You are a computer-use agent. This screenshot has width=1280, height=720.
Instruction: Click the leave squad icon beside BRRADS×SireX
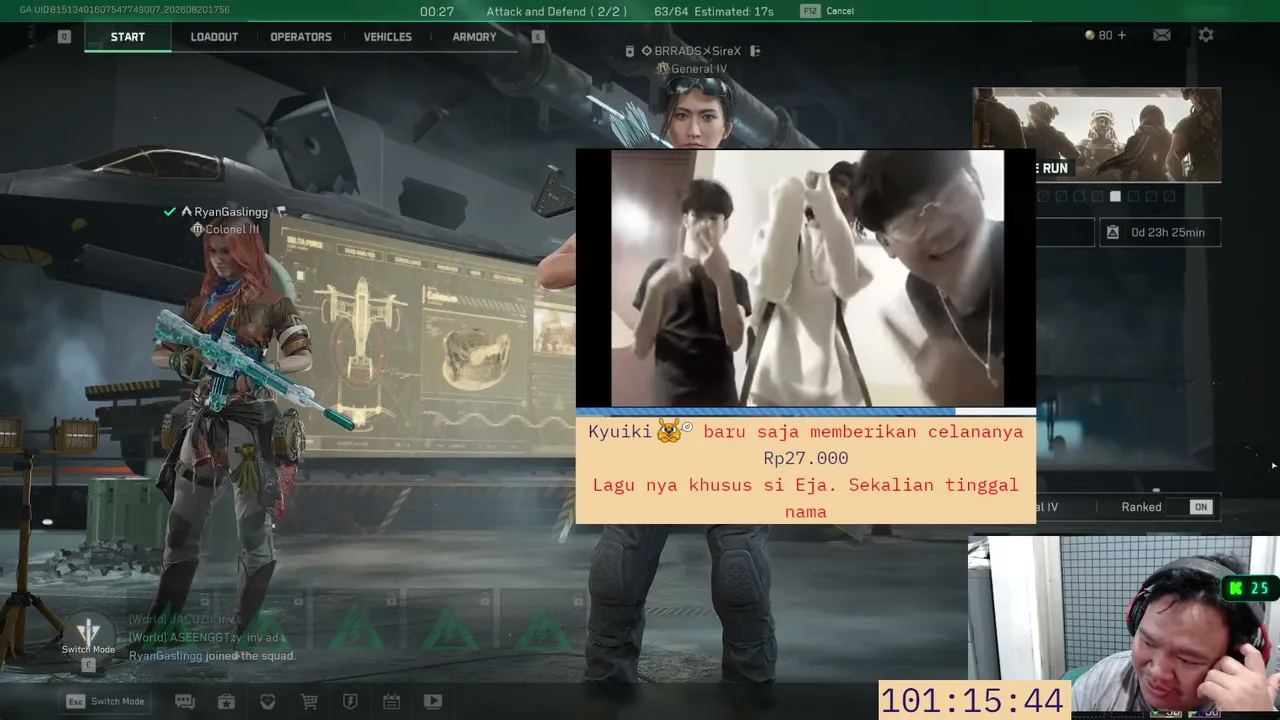[755, 51]
